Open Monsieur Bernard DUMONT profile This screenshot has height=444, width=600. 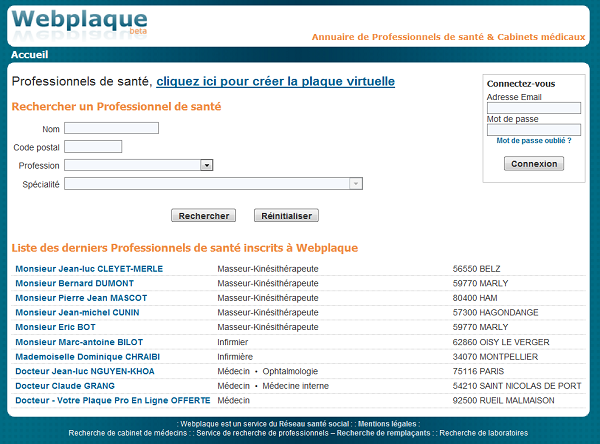tap(75, 283)
